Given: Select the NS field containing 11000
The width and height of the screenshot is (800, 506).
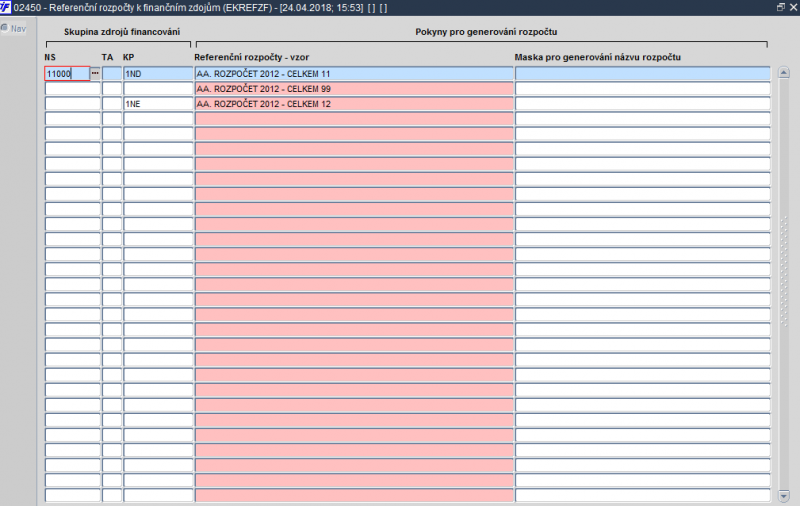Looking at the screenshot, I should pos(67,73).
